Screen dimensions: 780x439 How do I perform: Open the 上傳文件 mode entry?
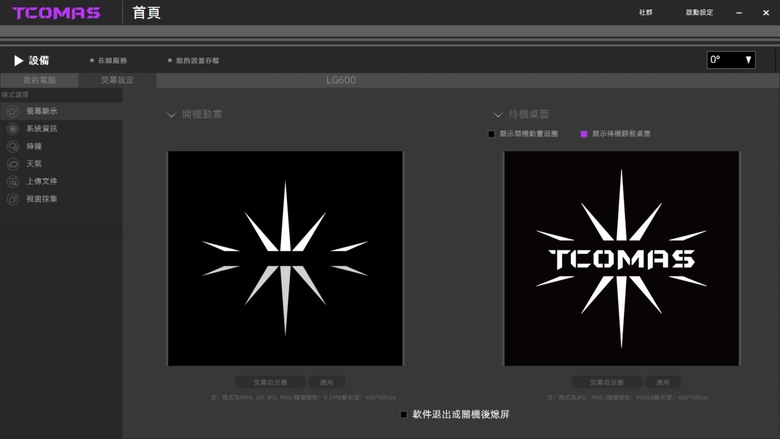(61, 181)
